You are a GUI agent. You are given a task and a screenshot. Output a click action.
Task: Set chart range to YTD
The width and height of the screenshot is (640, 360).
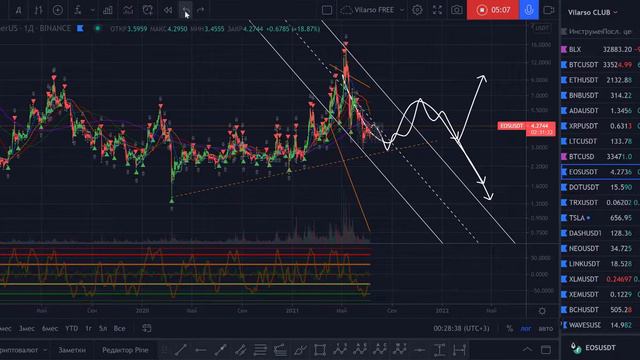coord(71,328)
